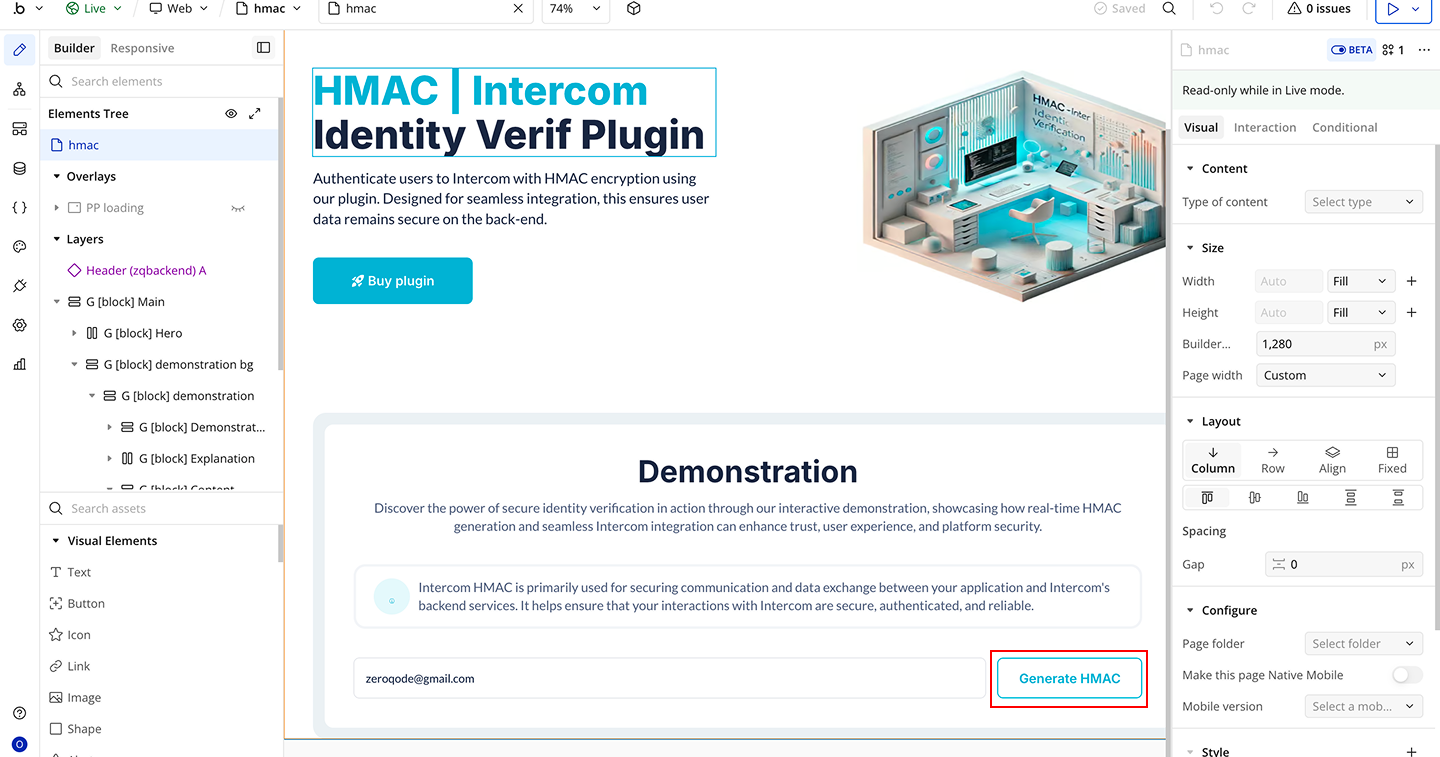
Task: Select Align layout
Action: coord(1332,460)
